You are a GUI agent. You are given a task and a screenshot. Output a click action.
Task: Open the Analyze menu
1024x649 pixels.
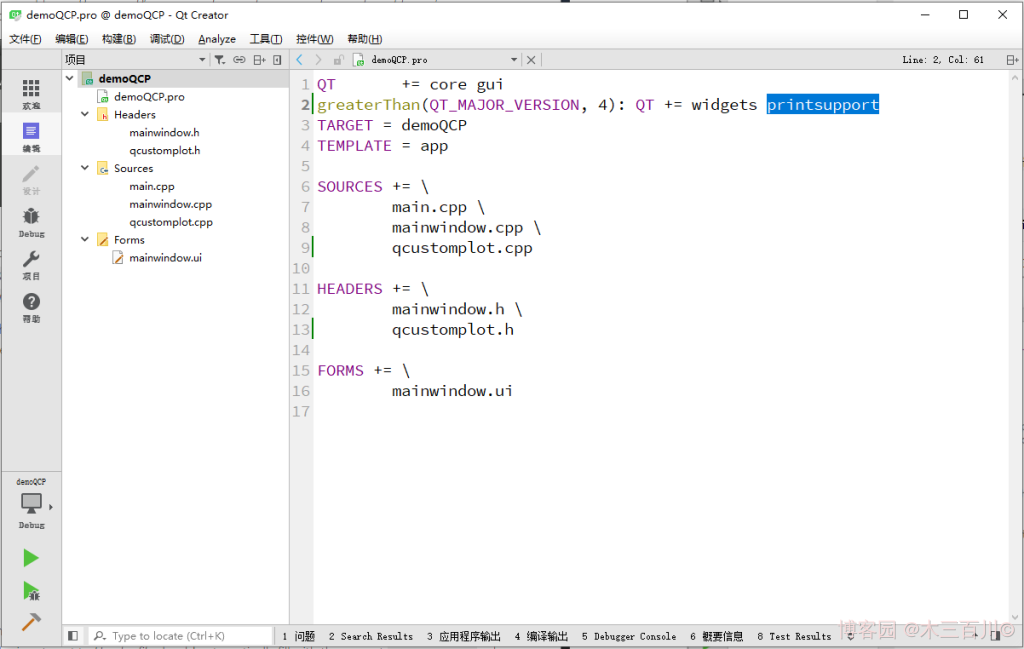point(217,39)
